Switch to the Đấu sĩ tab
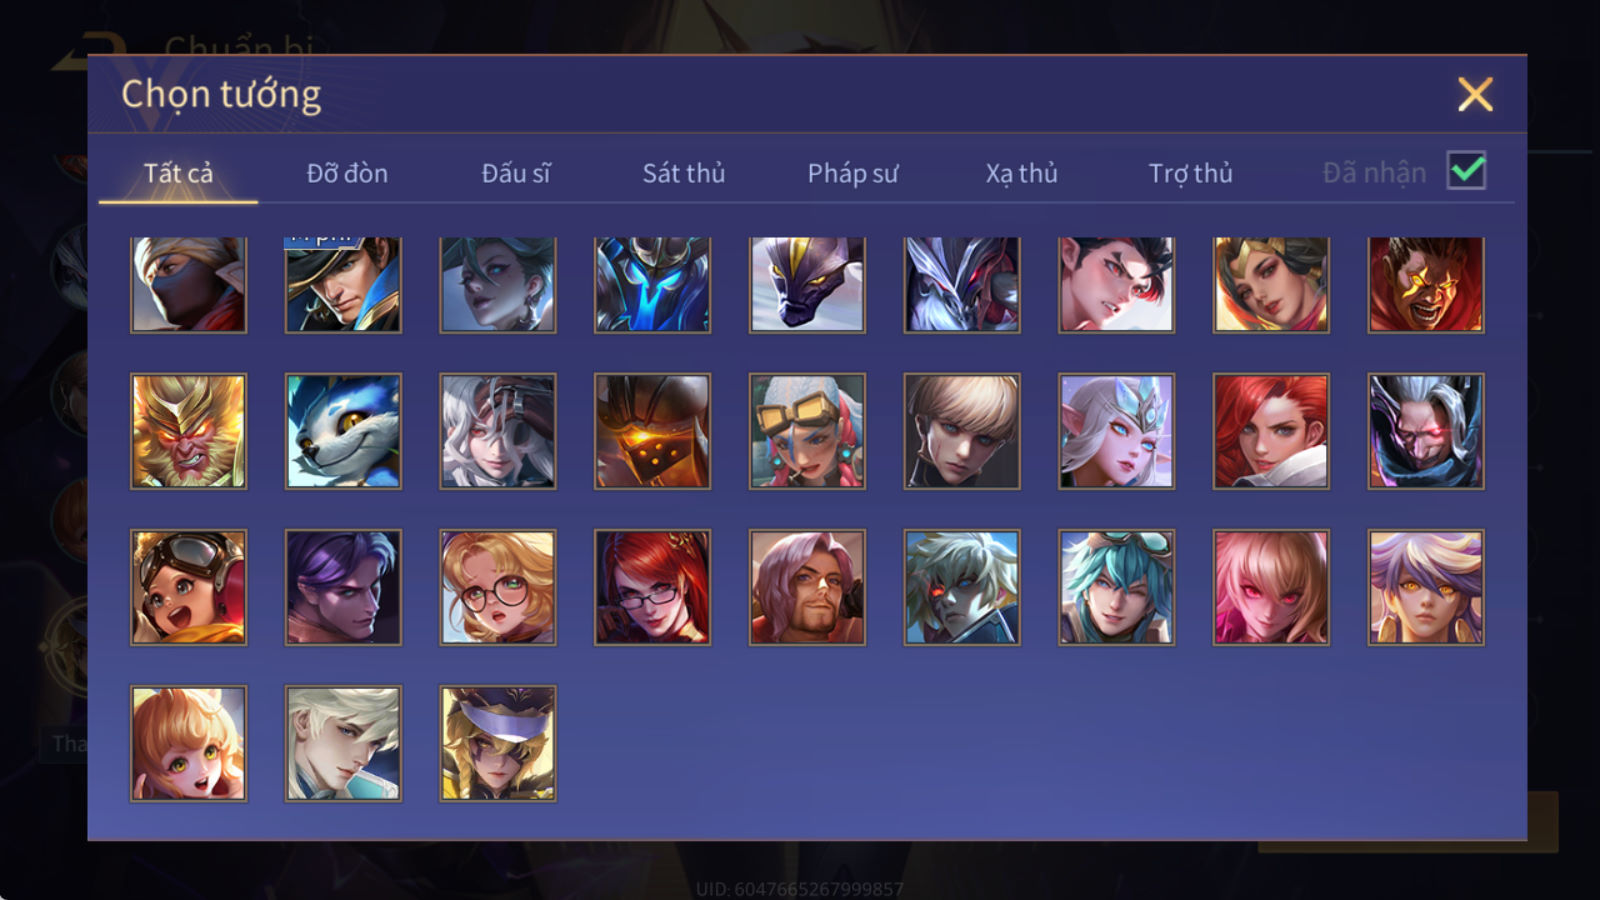The height and width of the screenshot is (900, 1600). 516,173
